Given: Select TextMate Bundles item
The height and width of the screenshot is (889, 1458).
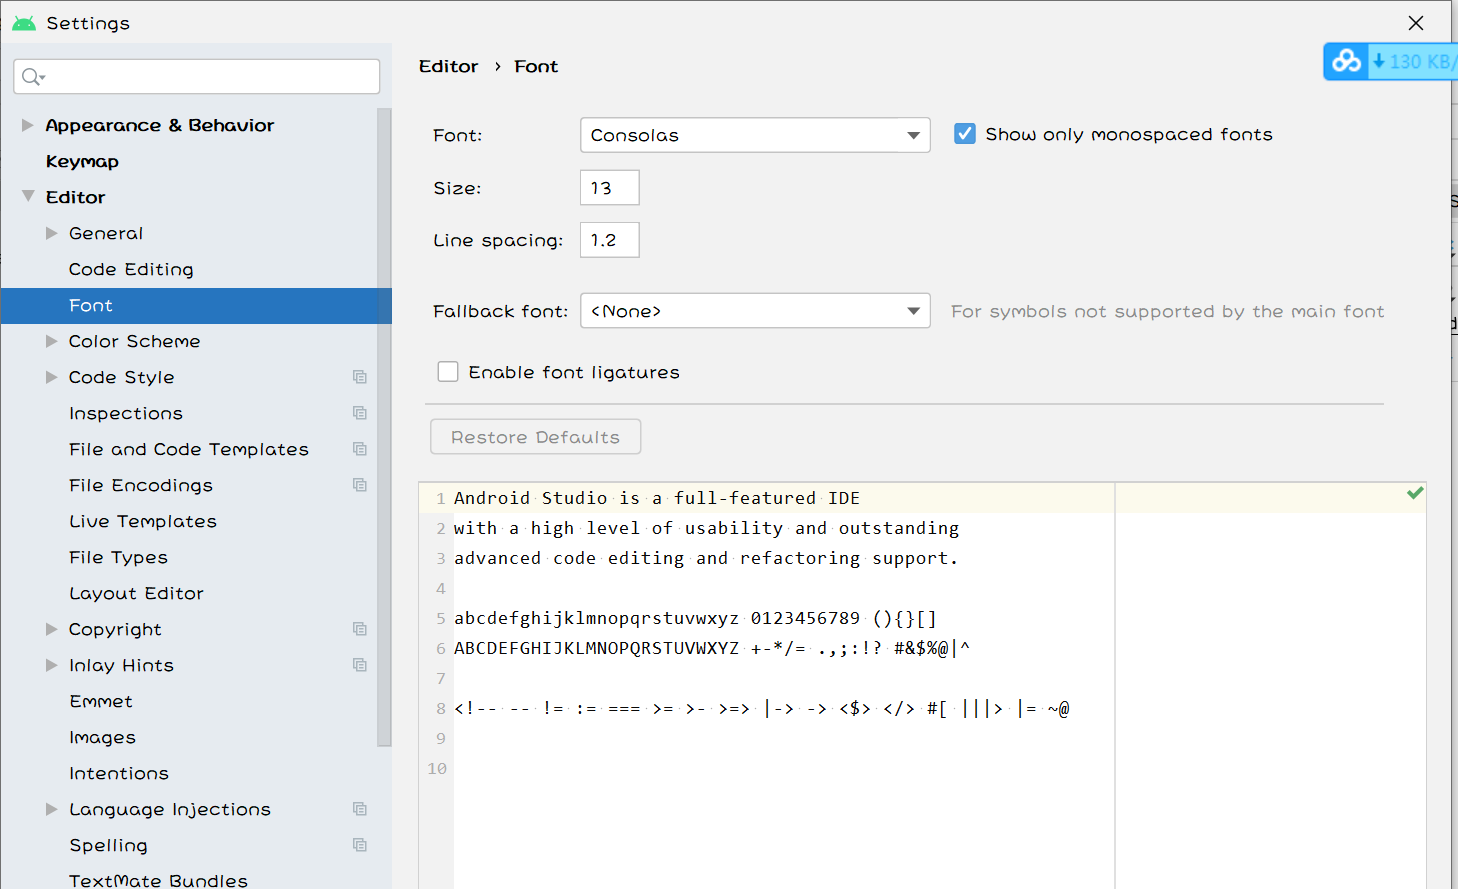Looking at the screenshot, I should (158, 879).
